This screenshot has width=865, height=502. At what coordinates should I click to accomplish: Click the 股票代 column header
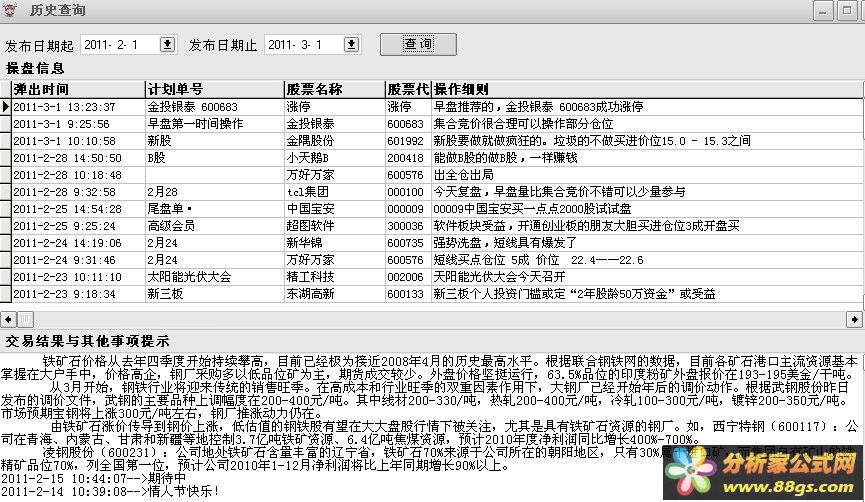(408, 89)
